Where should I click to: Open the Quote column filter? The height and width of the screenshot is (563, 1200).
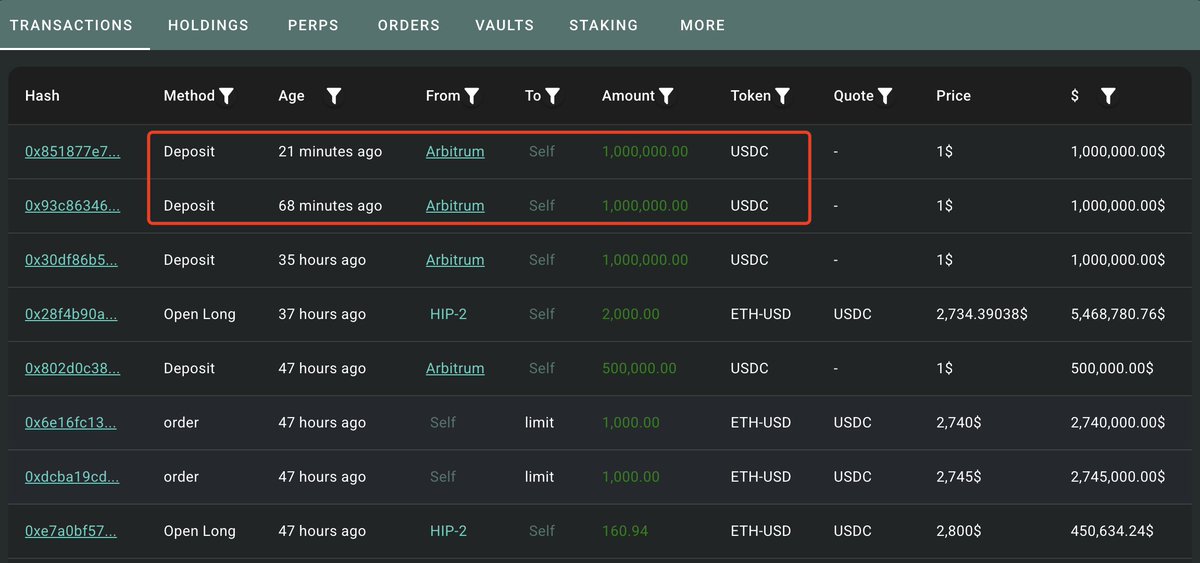[885, 96]
